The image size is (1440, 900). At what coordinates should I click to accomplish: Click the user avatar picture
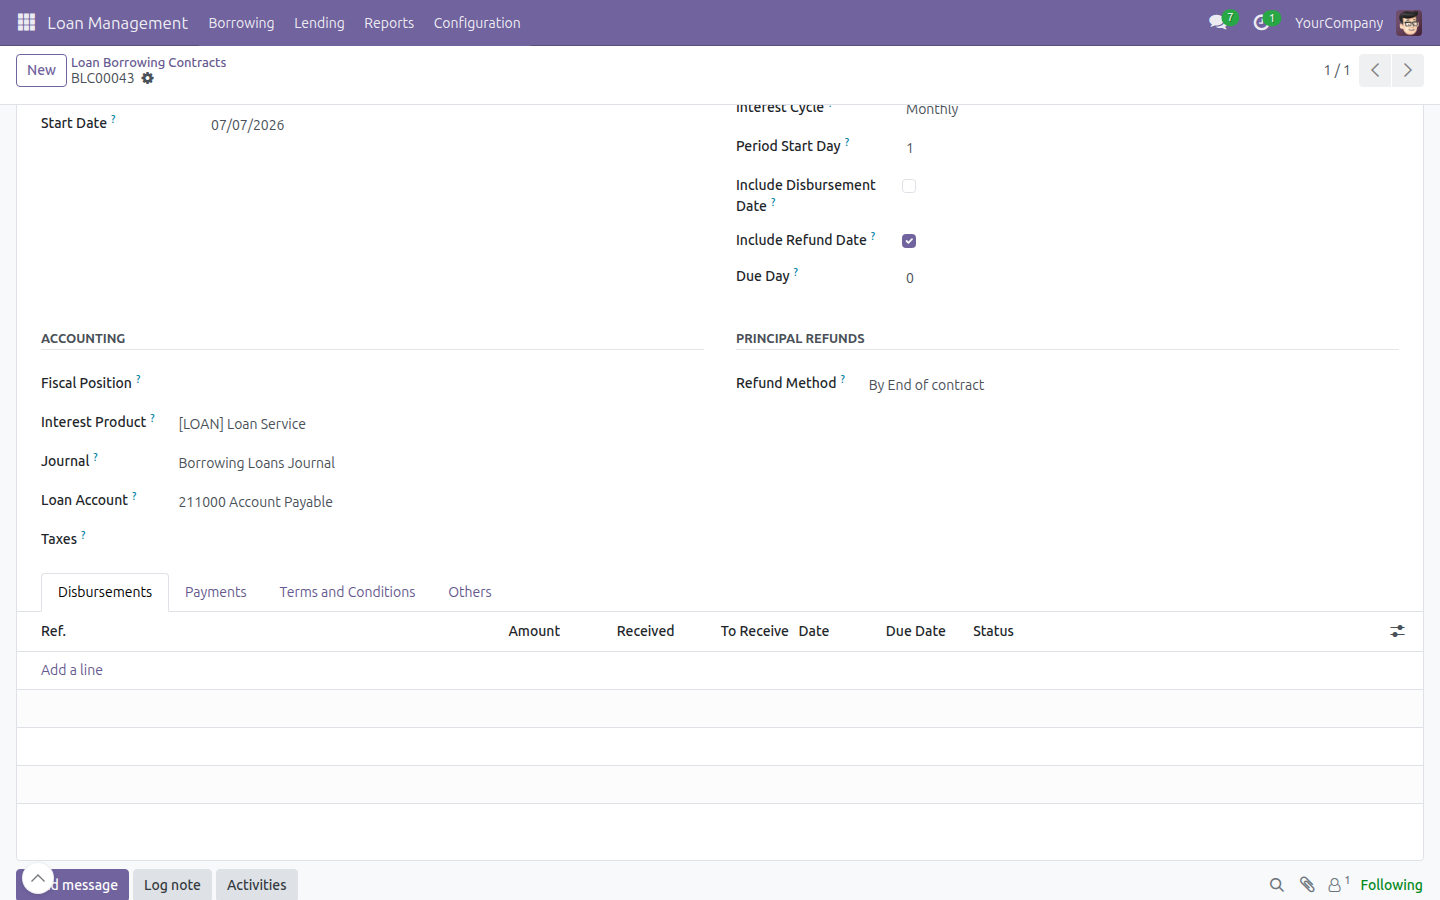click(x=1409, y=23)
